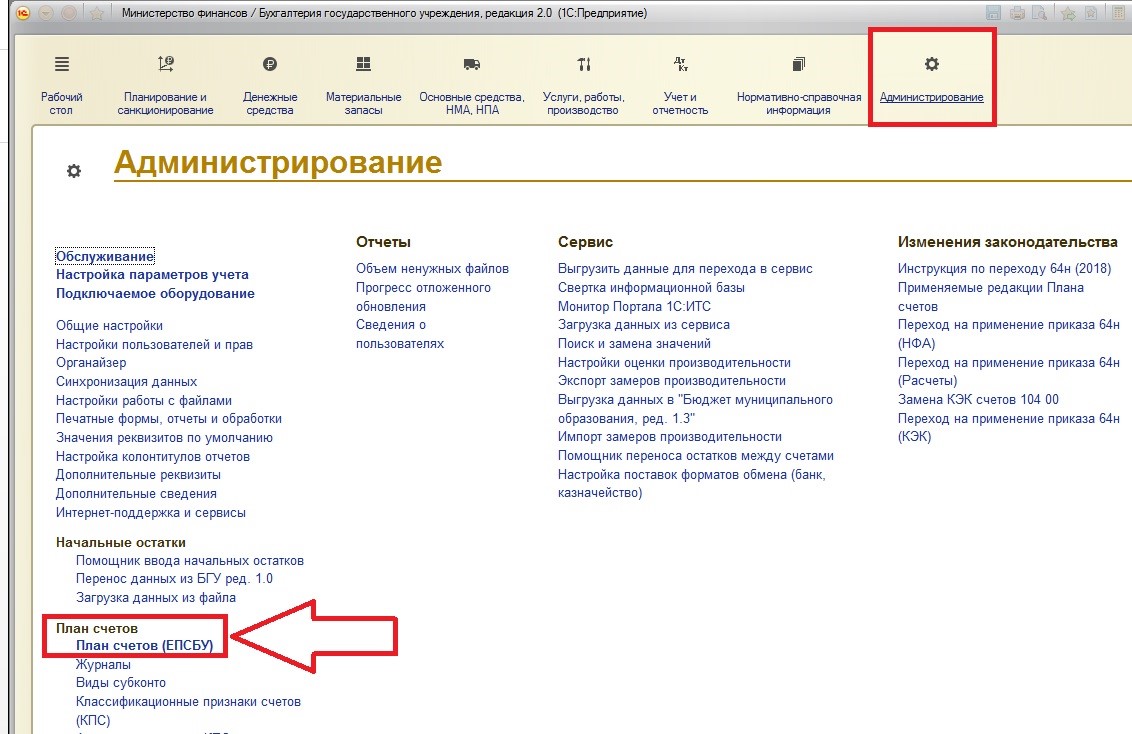Open Загрузка данных из сервиса
Viewport: 1132px width, 734px height.
click(644, 325)
